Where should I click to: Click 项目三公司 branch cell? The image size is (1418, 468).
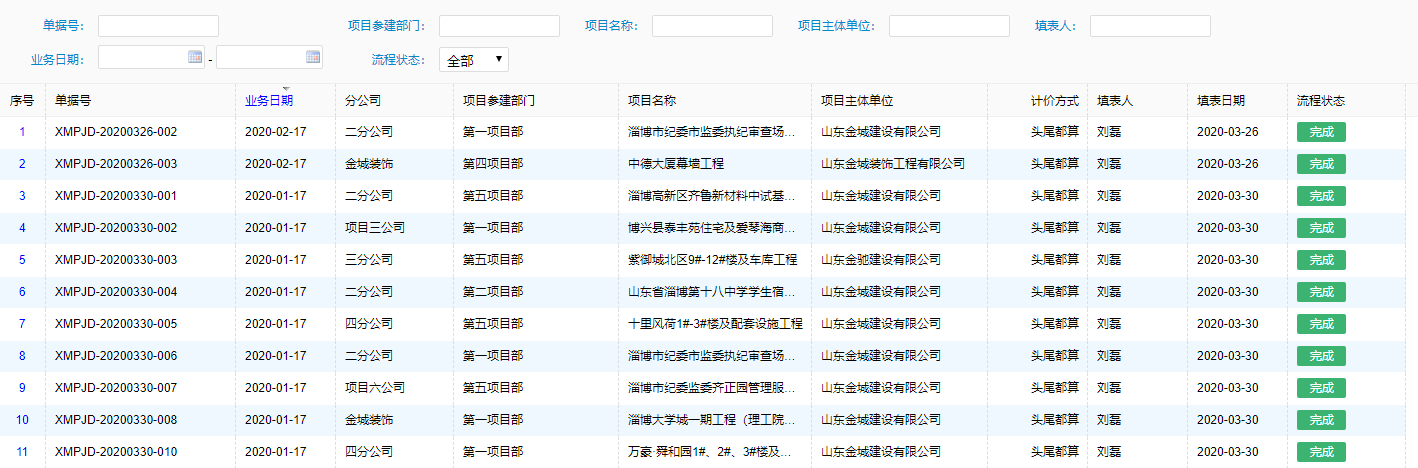coord(375,228)
